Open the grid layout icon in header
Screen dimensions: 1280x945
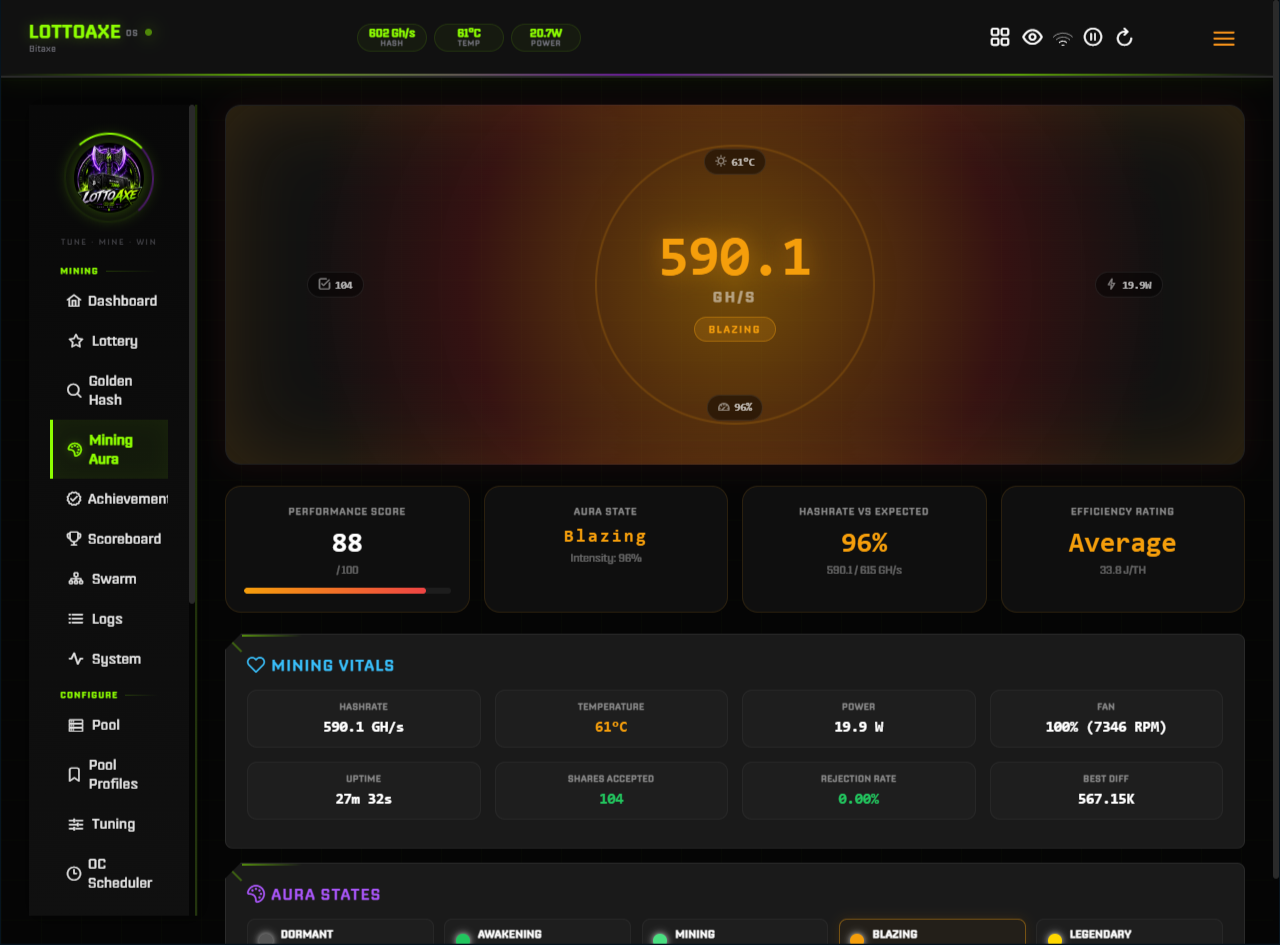pyautogui.click(x=1000, y=38)
